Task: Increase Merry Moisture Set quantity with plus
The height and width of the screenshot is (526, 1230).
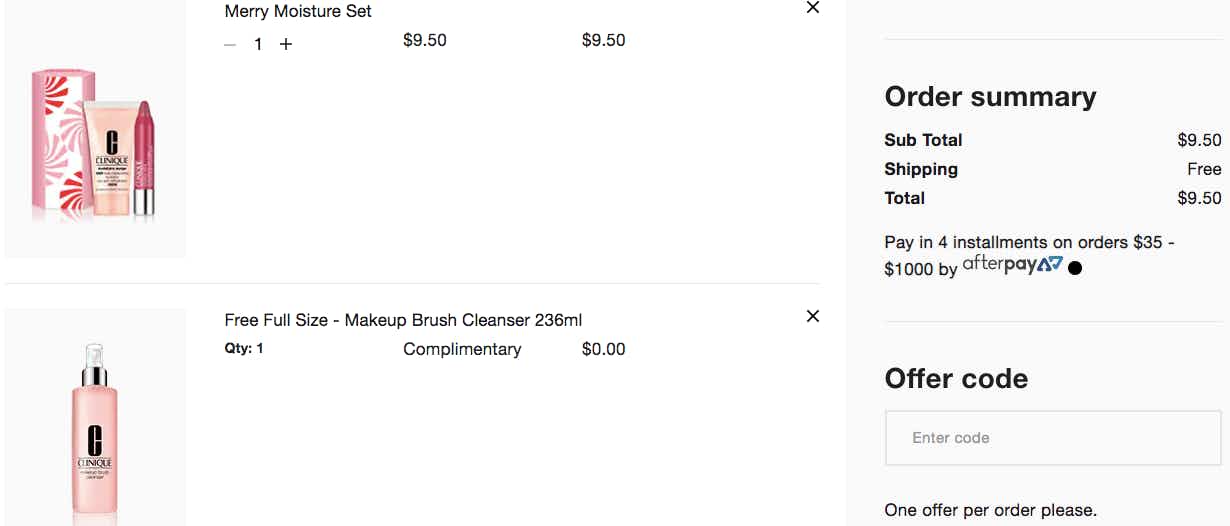Action: (286, 44)
